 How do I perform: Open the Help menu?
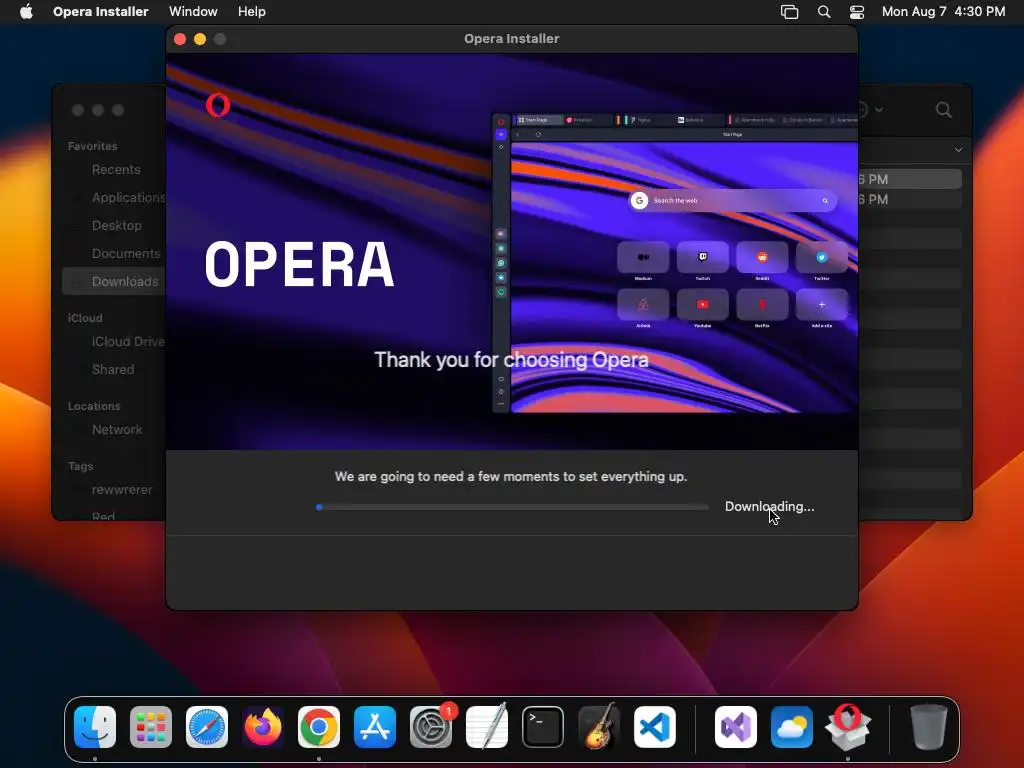point(251,12)
